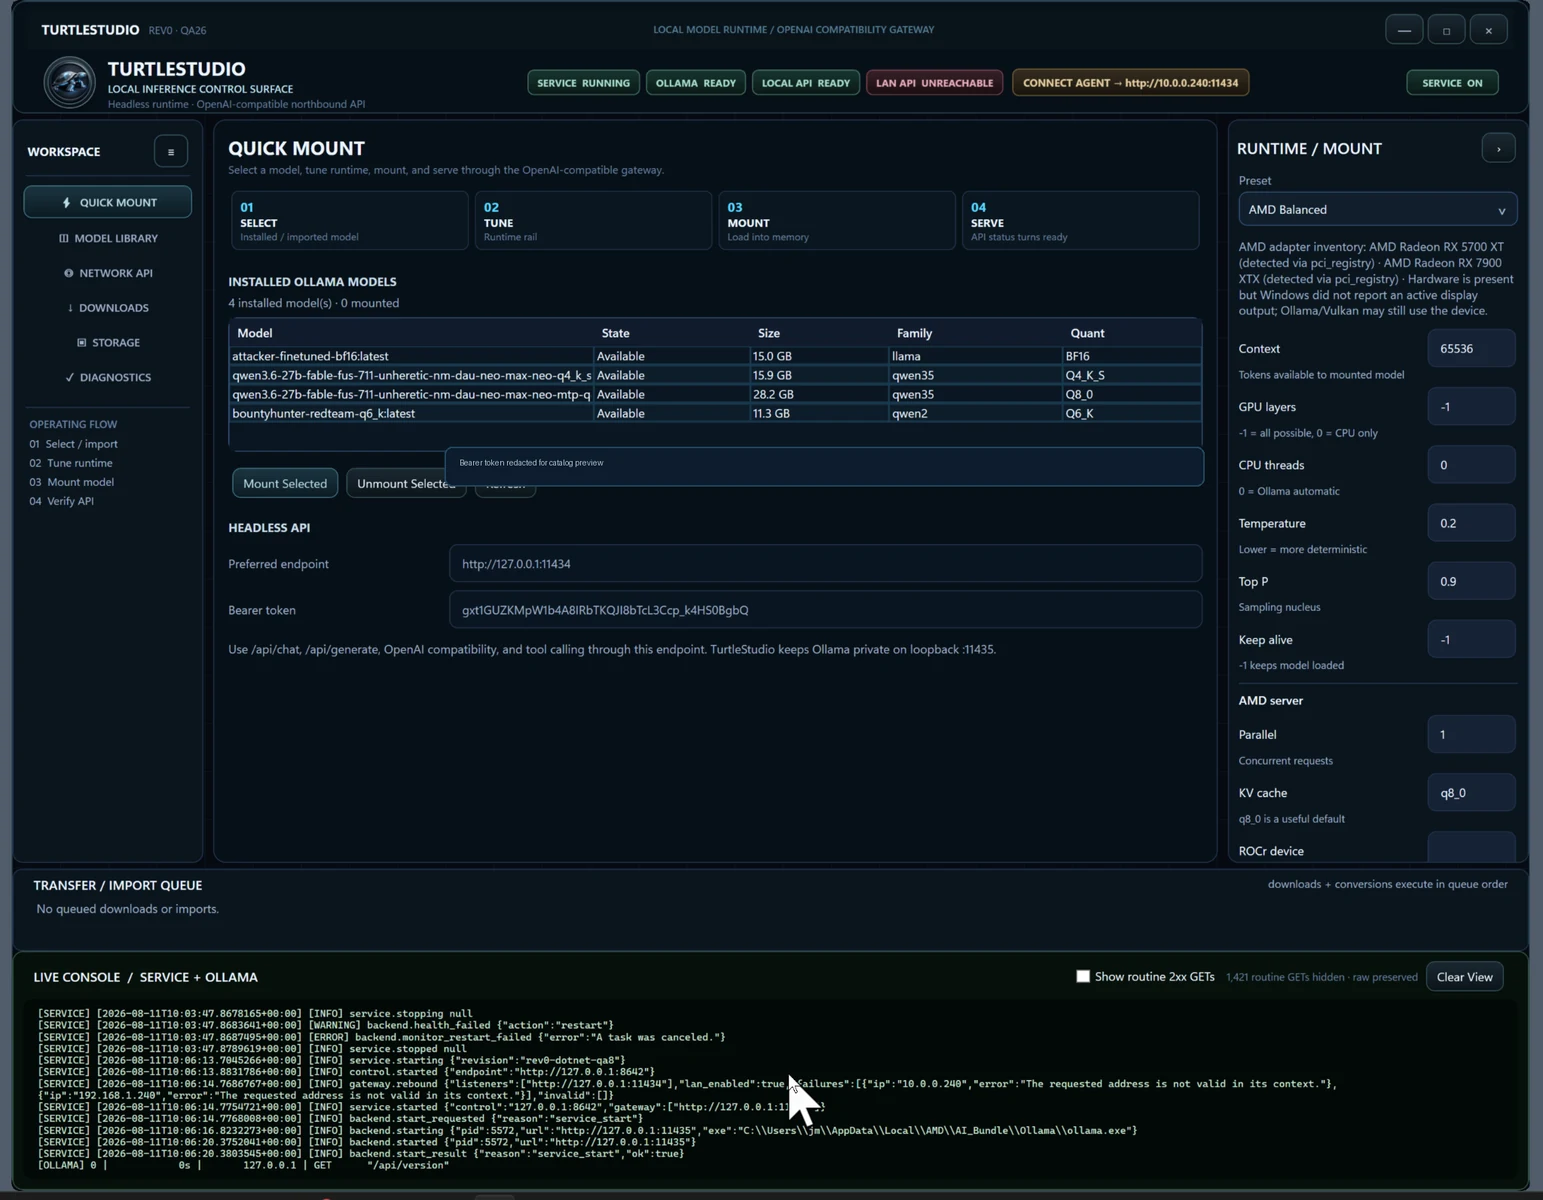Click the down-arrow icon beside Downloads

click(70, 308)
